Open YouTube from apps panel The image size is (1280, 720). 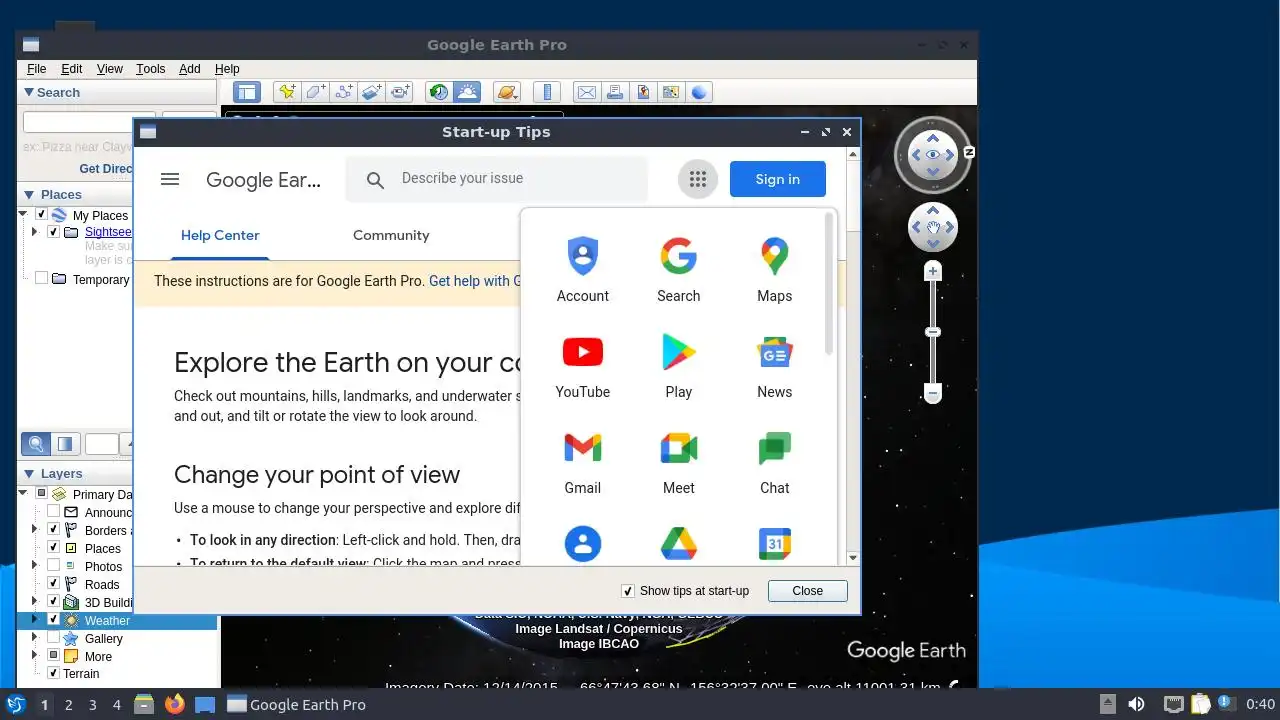pyautogui.click(x=583, y=366)
